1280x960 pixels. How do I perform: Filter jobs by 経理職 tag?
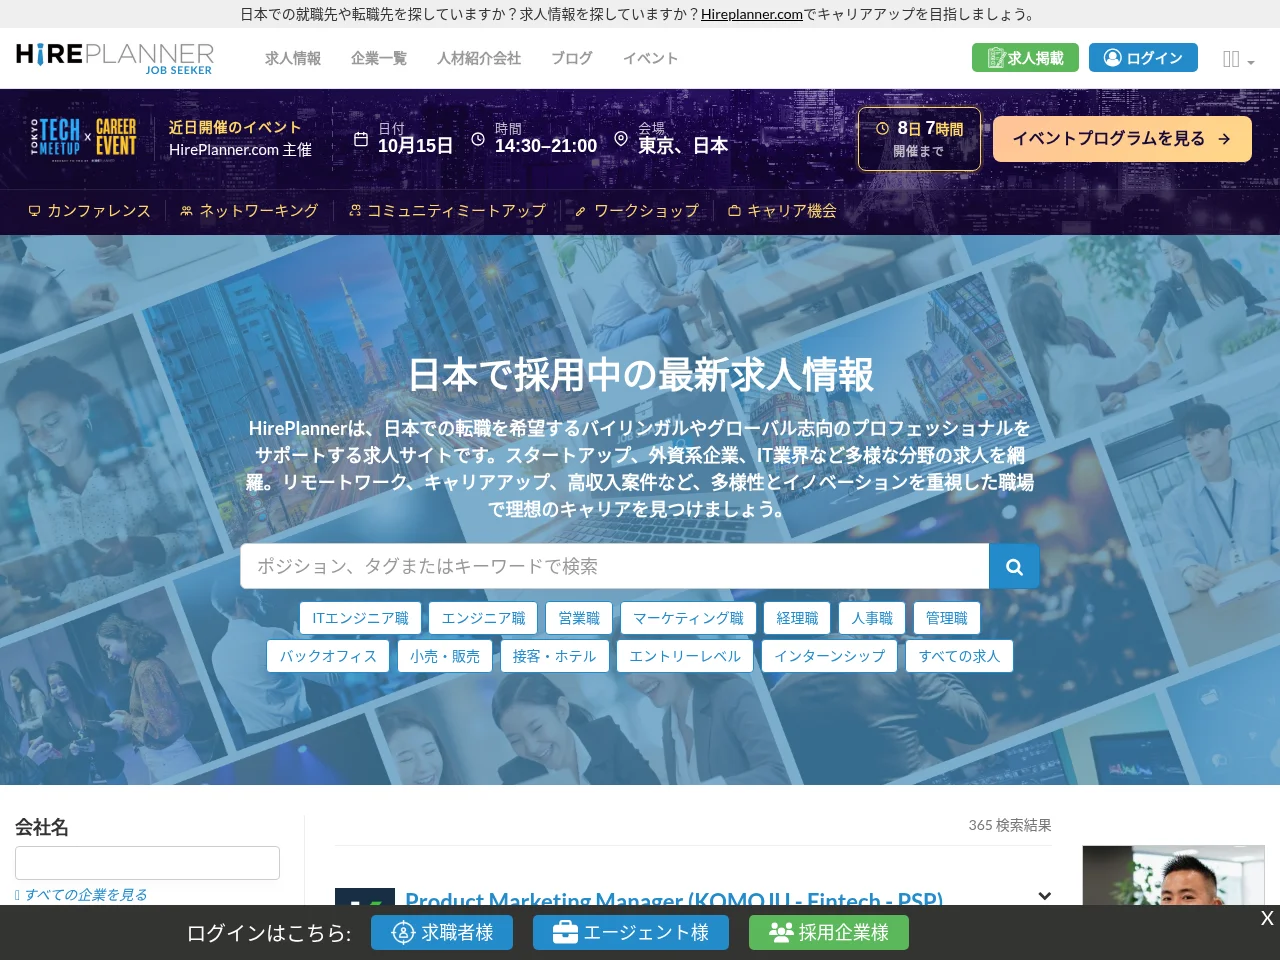tap(797, 618)
